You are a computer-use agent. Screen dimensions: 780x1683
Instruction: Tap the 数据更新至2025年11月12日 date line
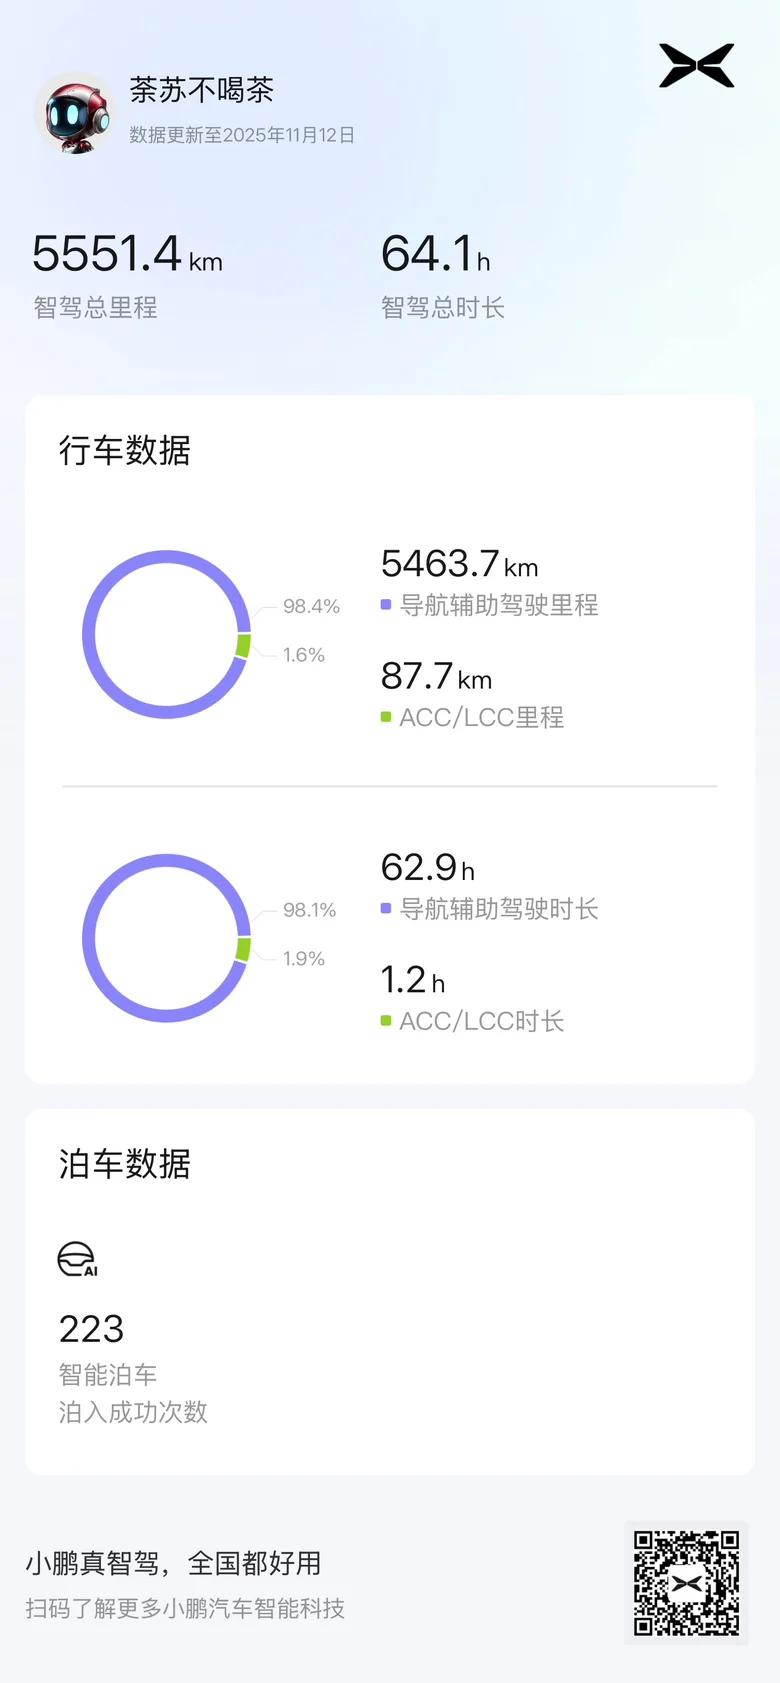(x=242, y=135)
